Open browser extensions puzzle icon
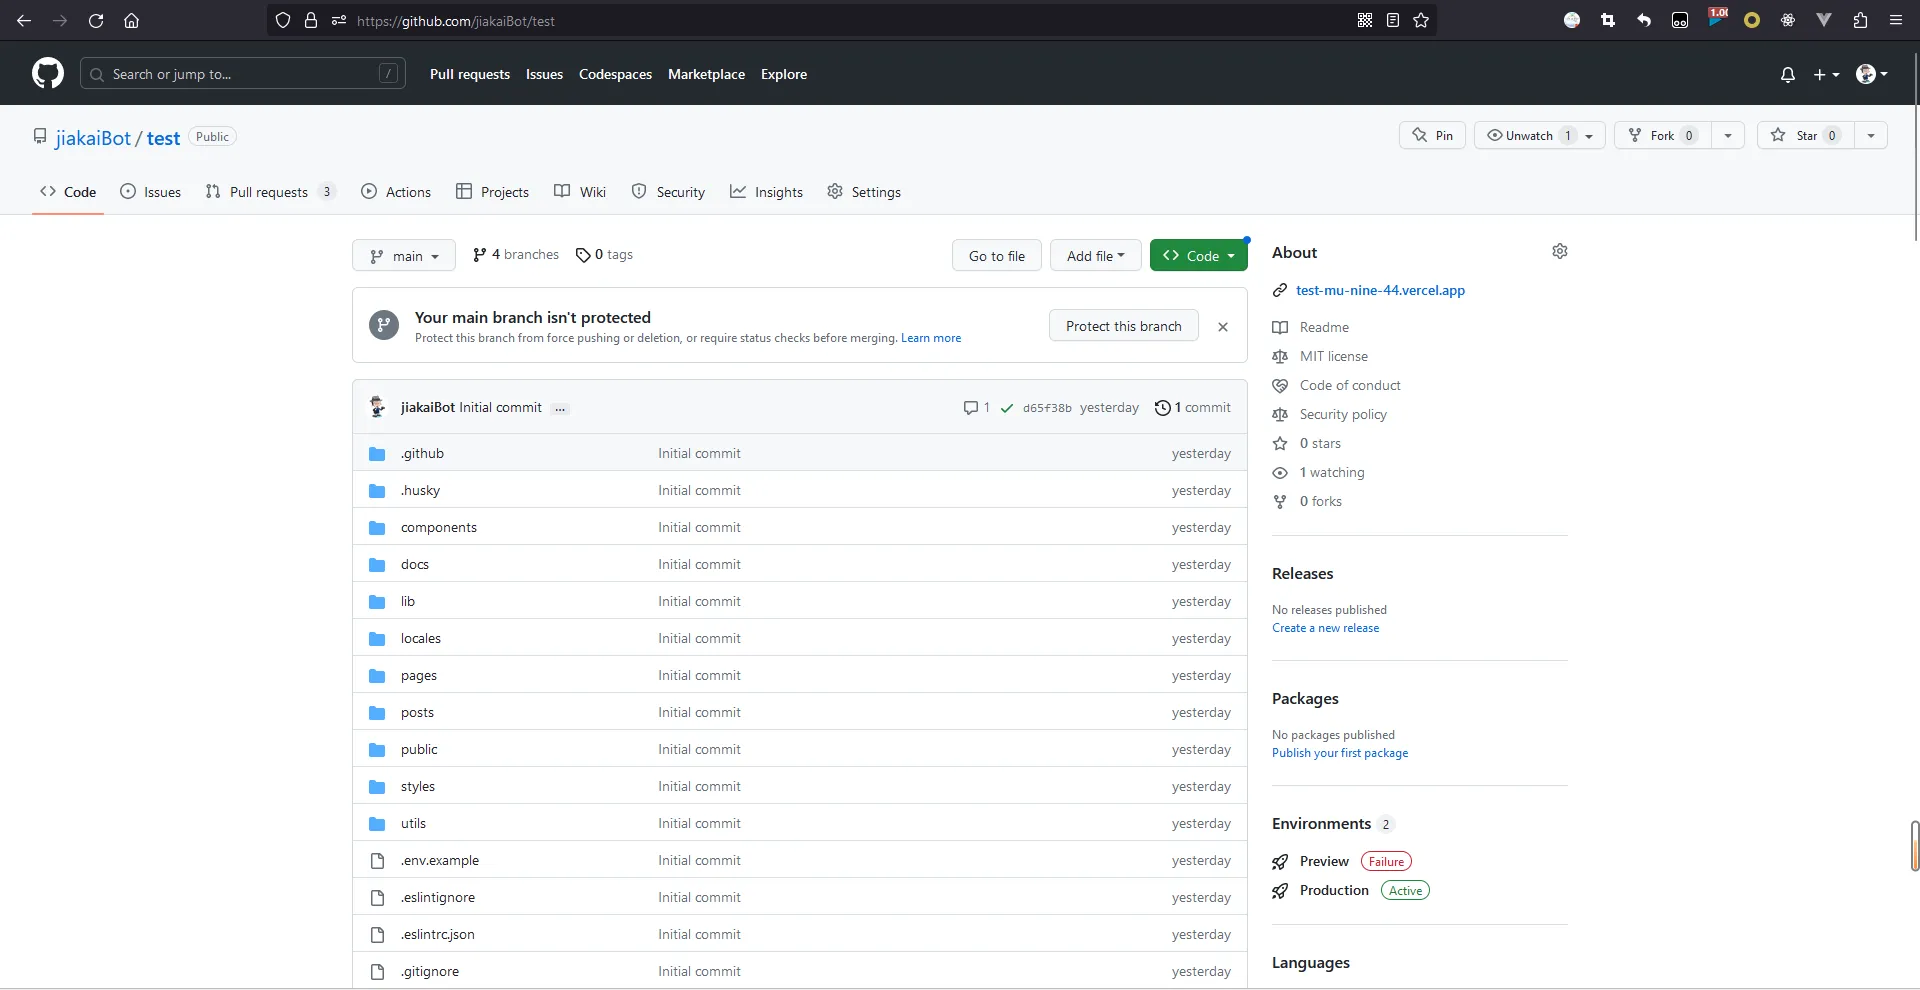 coord(1860,20)
